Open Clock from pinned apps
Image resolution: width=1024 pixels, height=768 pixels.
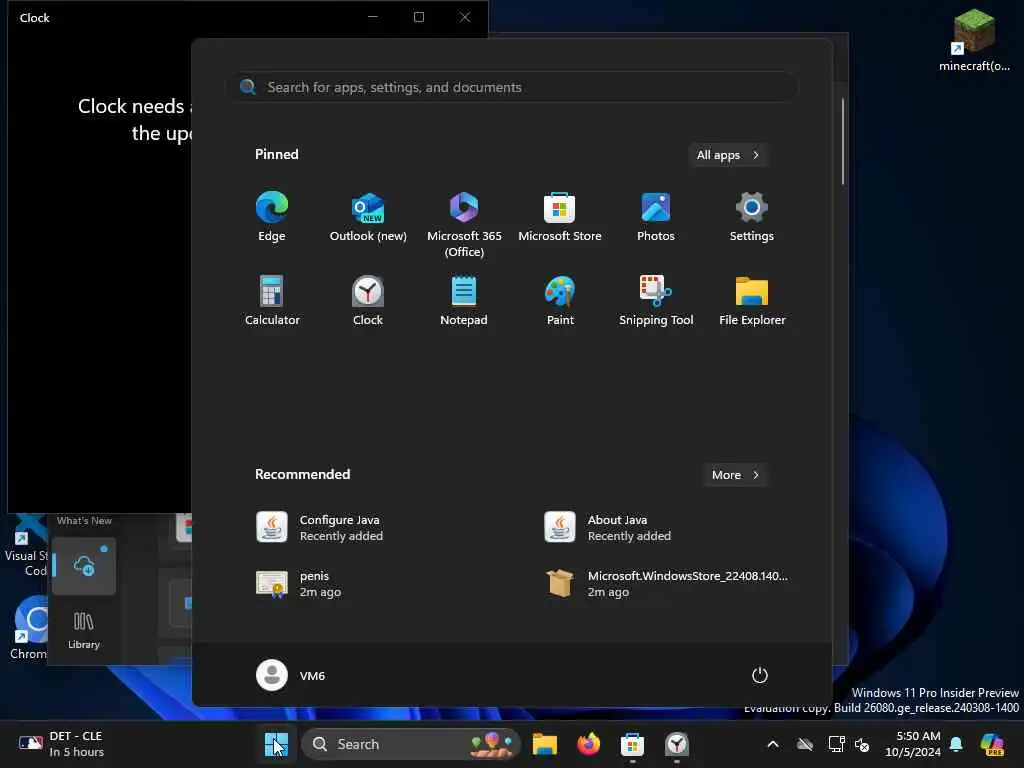click(368, 301)
